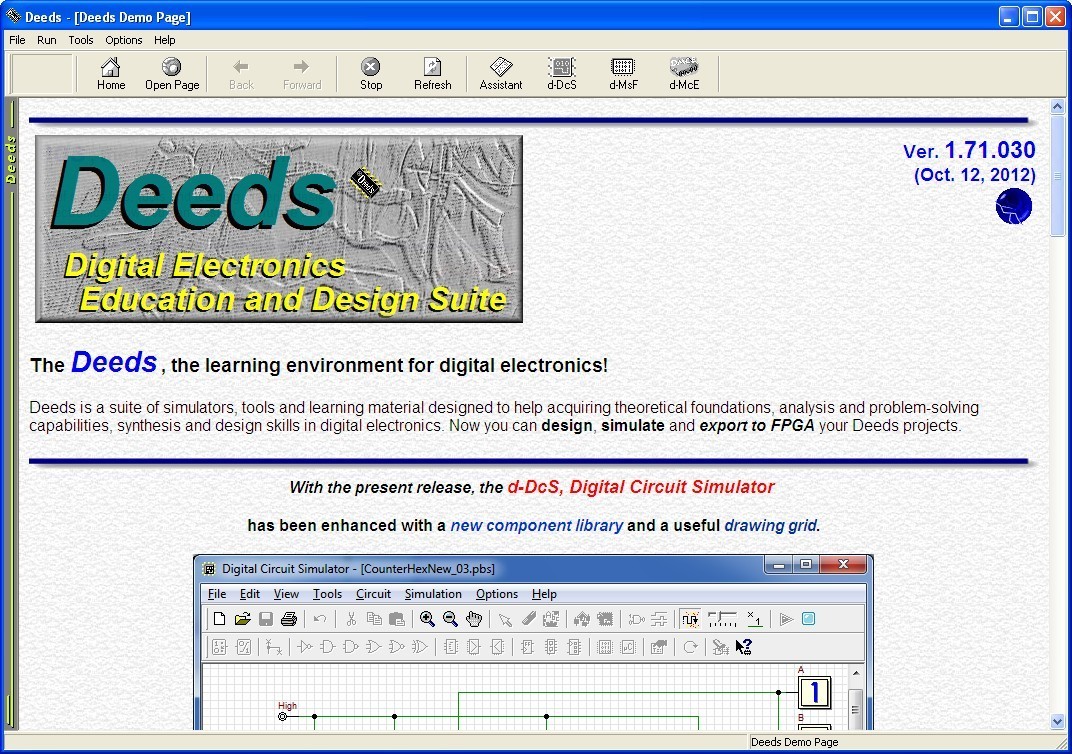Click the page vertical scrollbar thumb
This screenshot has height=754, width=1072.
pos(1058,175)
